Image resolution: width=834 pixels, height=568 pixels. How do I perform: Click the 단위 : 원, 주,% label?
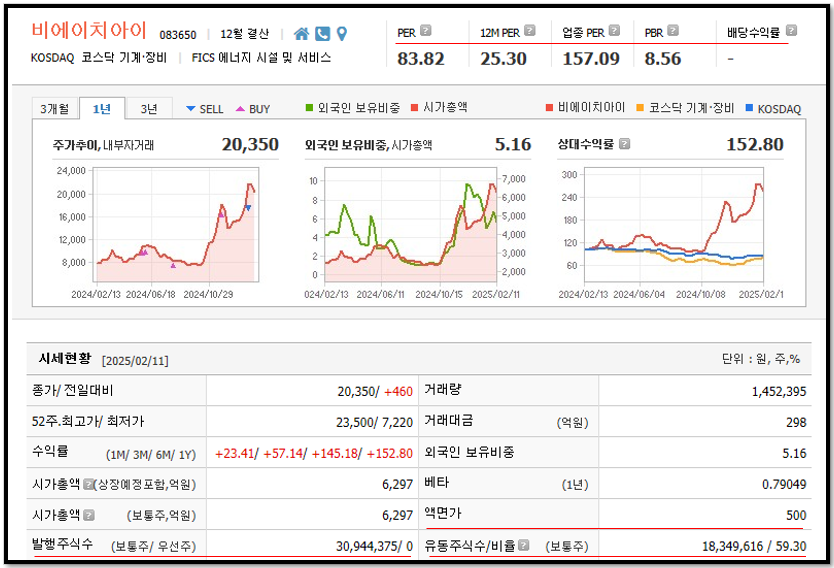point(761,359)
